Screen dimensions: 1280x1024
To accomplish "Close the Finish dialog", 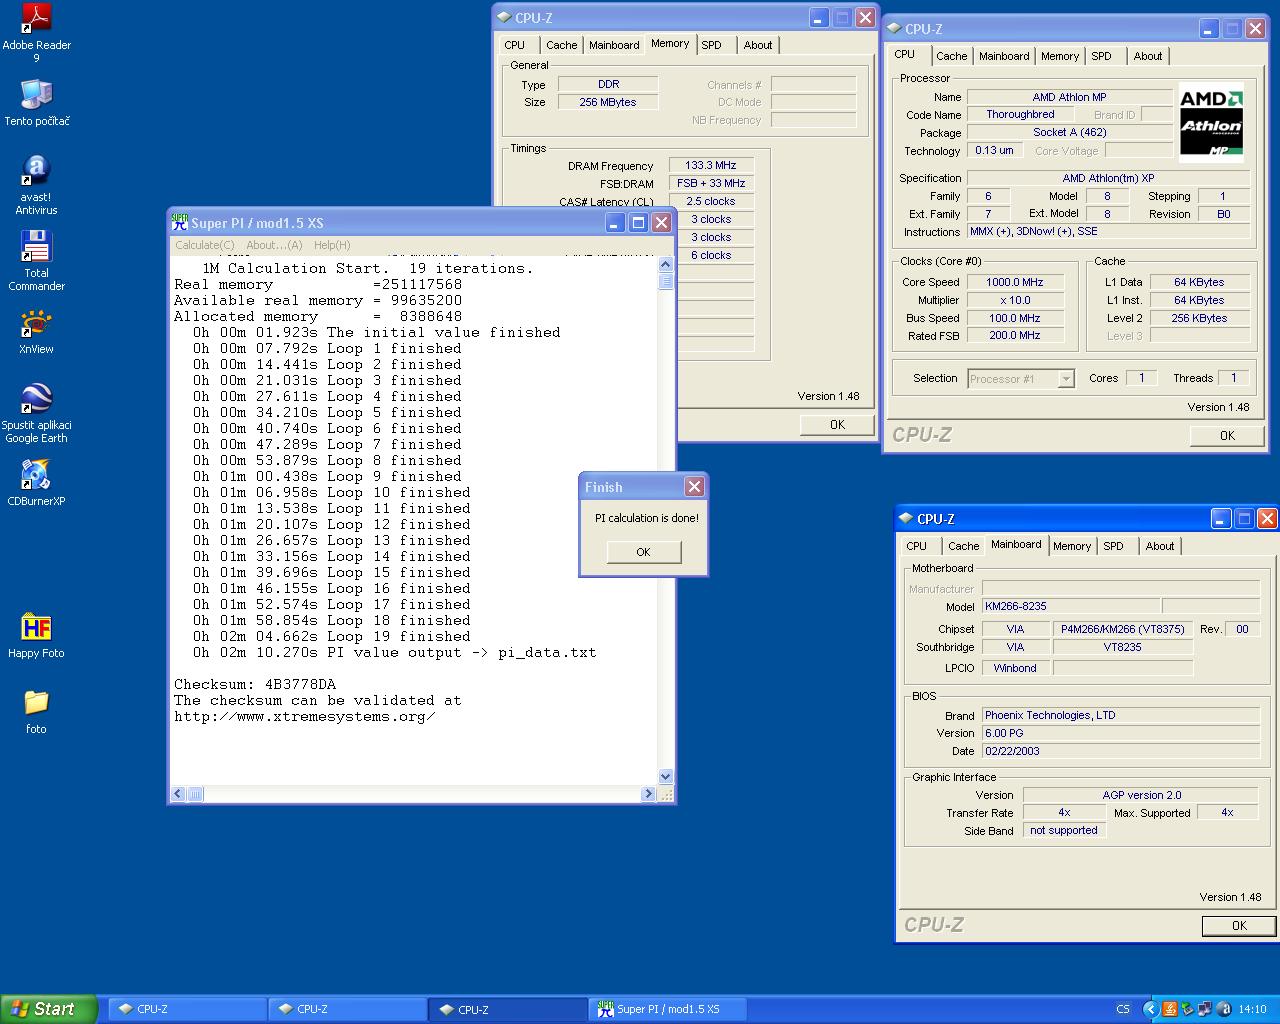I will click(694, 486).
